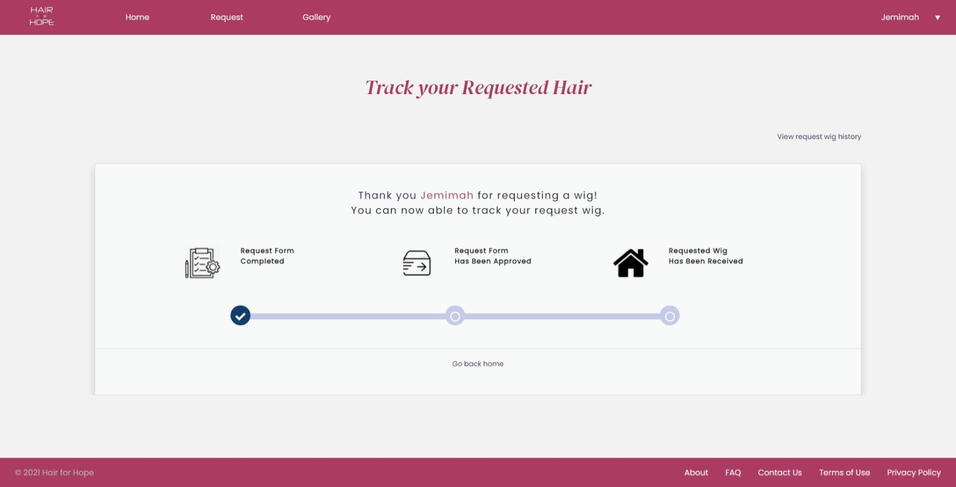The width and height of the screenshot is (956, 487).
Task: Select the middle approval step circle
Action: tap(455, 316)
